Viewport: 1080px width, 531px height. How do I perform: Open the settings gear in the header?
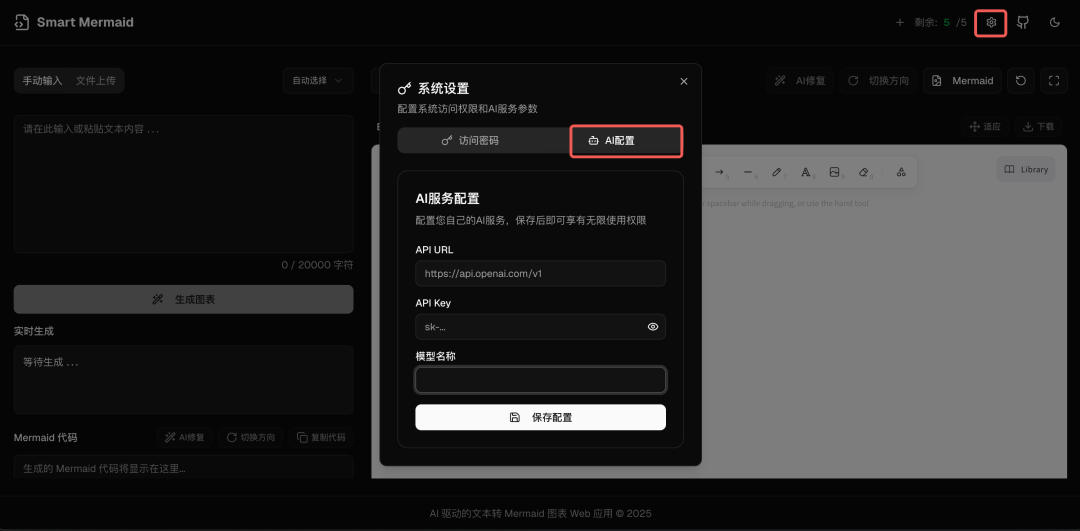coord(991,23)
